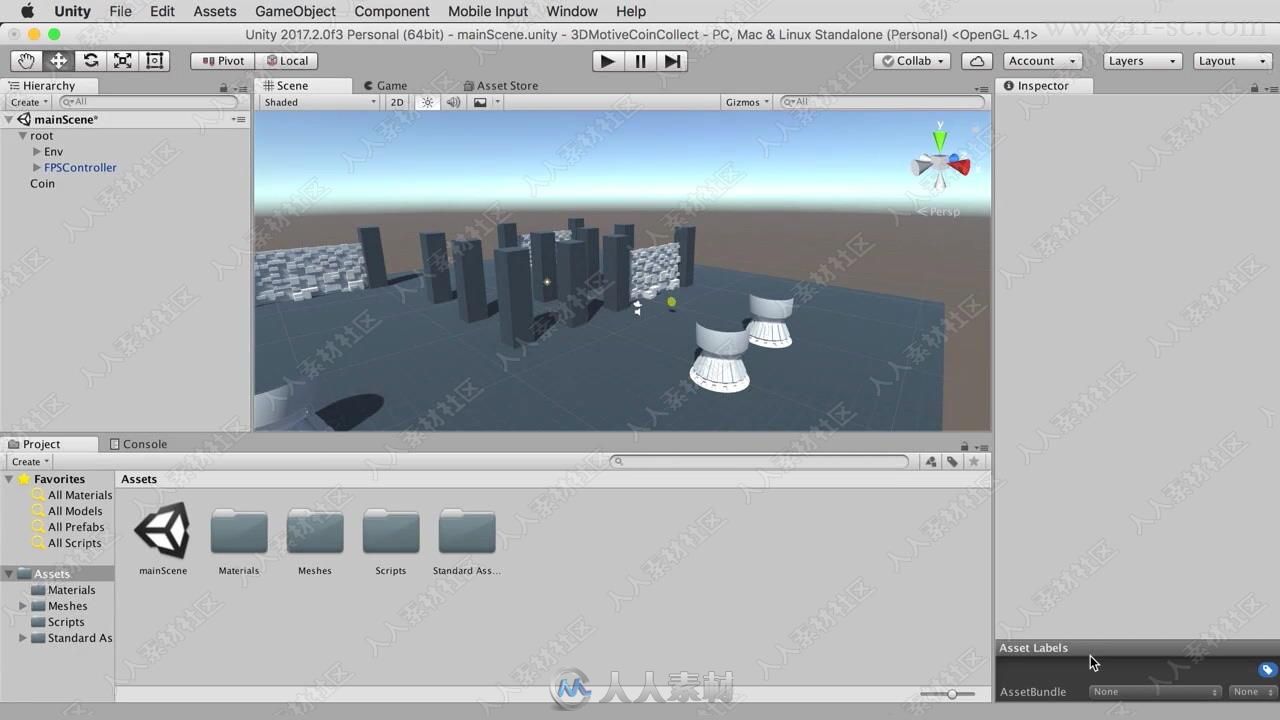Switch to the Asset Store tab
The height and width of the screenshot is (720, 1280).
[502, 86]
